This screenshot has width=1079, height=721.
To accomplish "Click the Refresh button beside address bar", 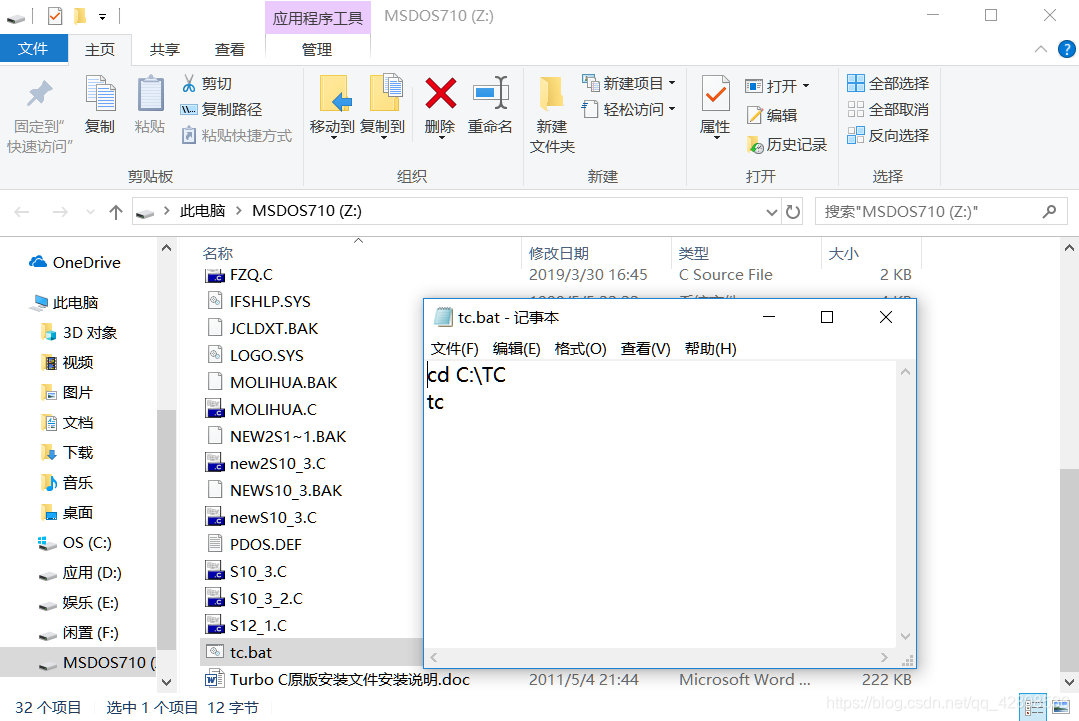I will tap(793, 212).
